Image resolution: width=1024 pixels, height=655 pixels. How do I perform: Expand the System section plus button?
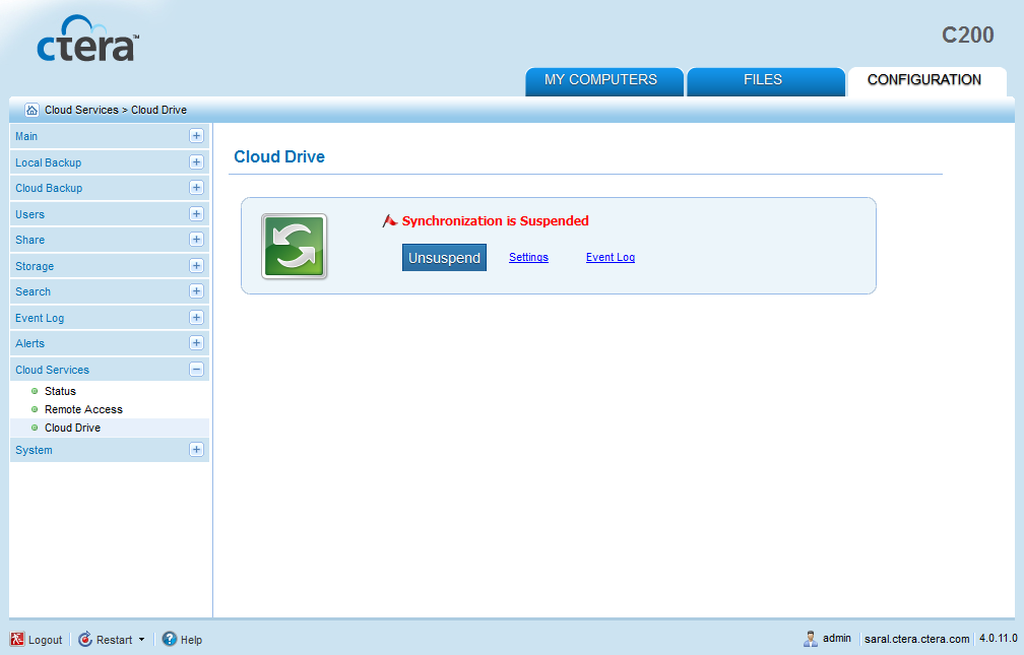click(196, 449)
